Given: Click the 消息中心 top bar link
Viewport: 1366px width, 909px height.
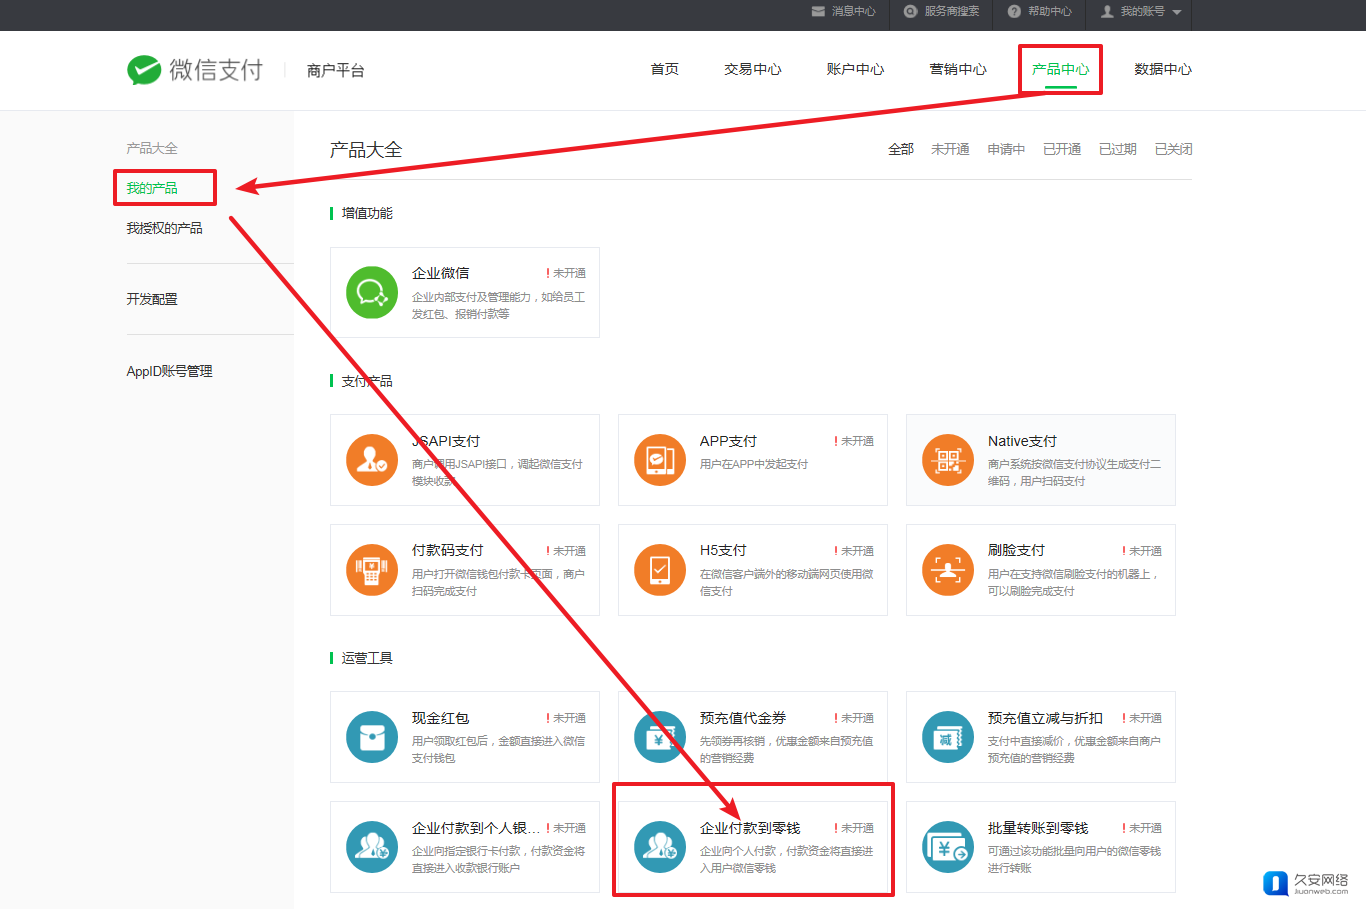Looking at the screenshot, I should 843,11.
